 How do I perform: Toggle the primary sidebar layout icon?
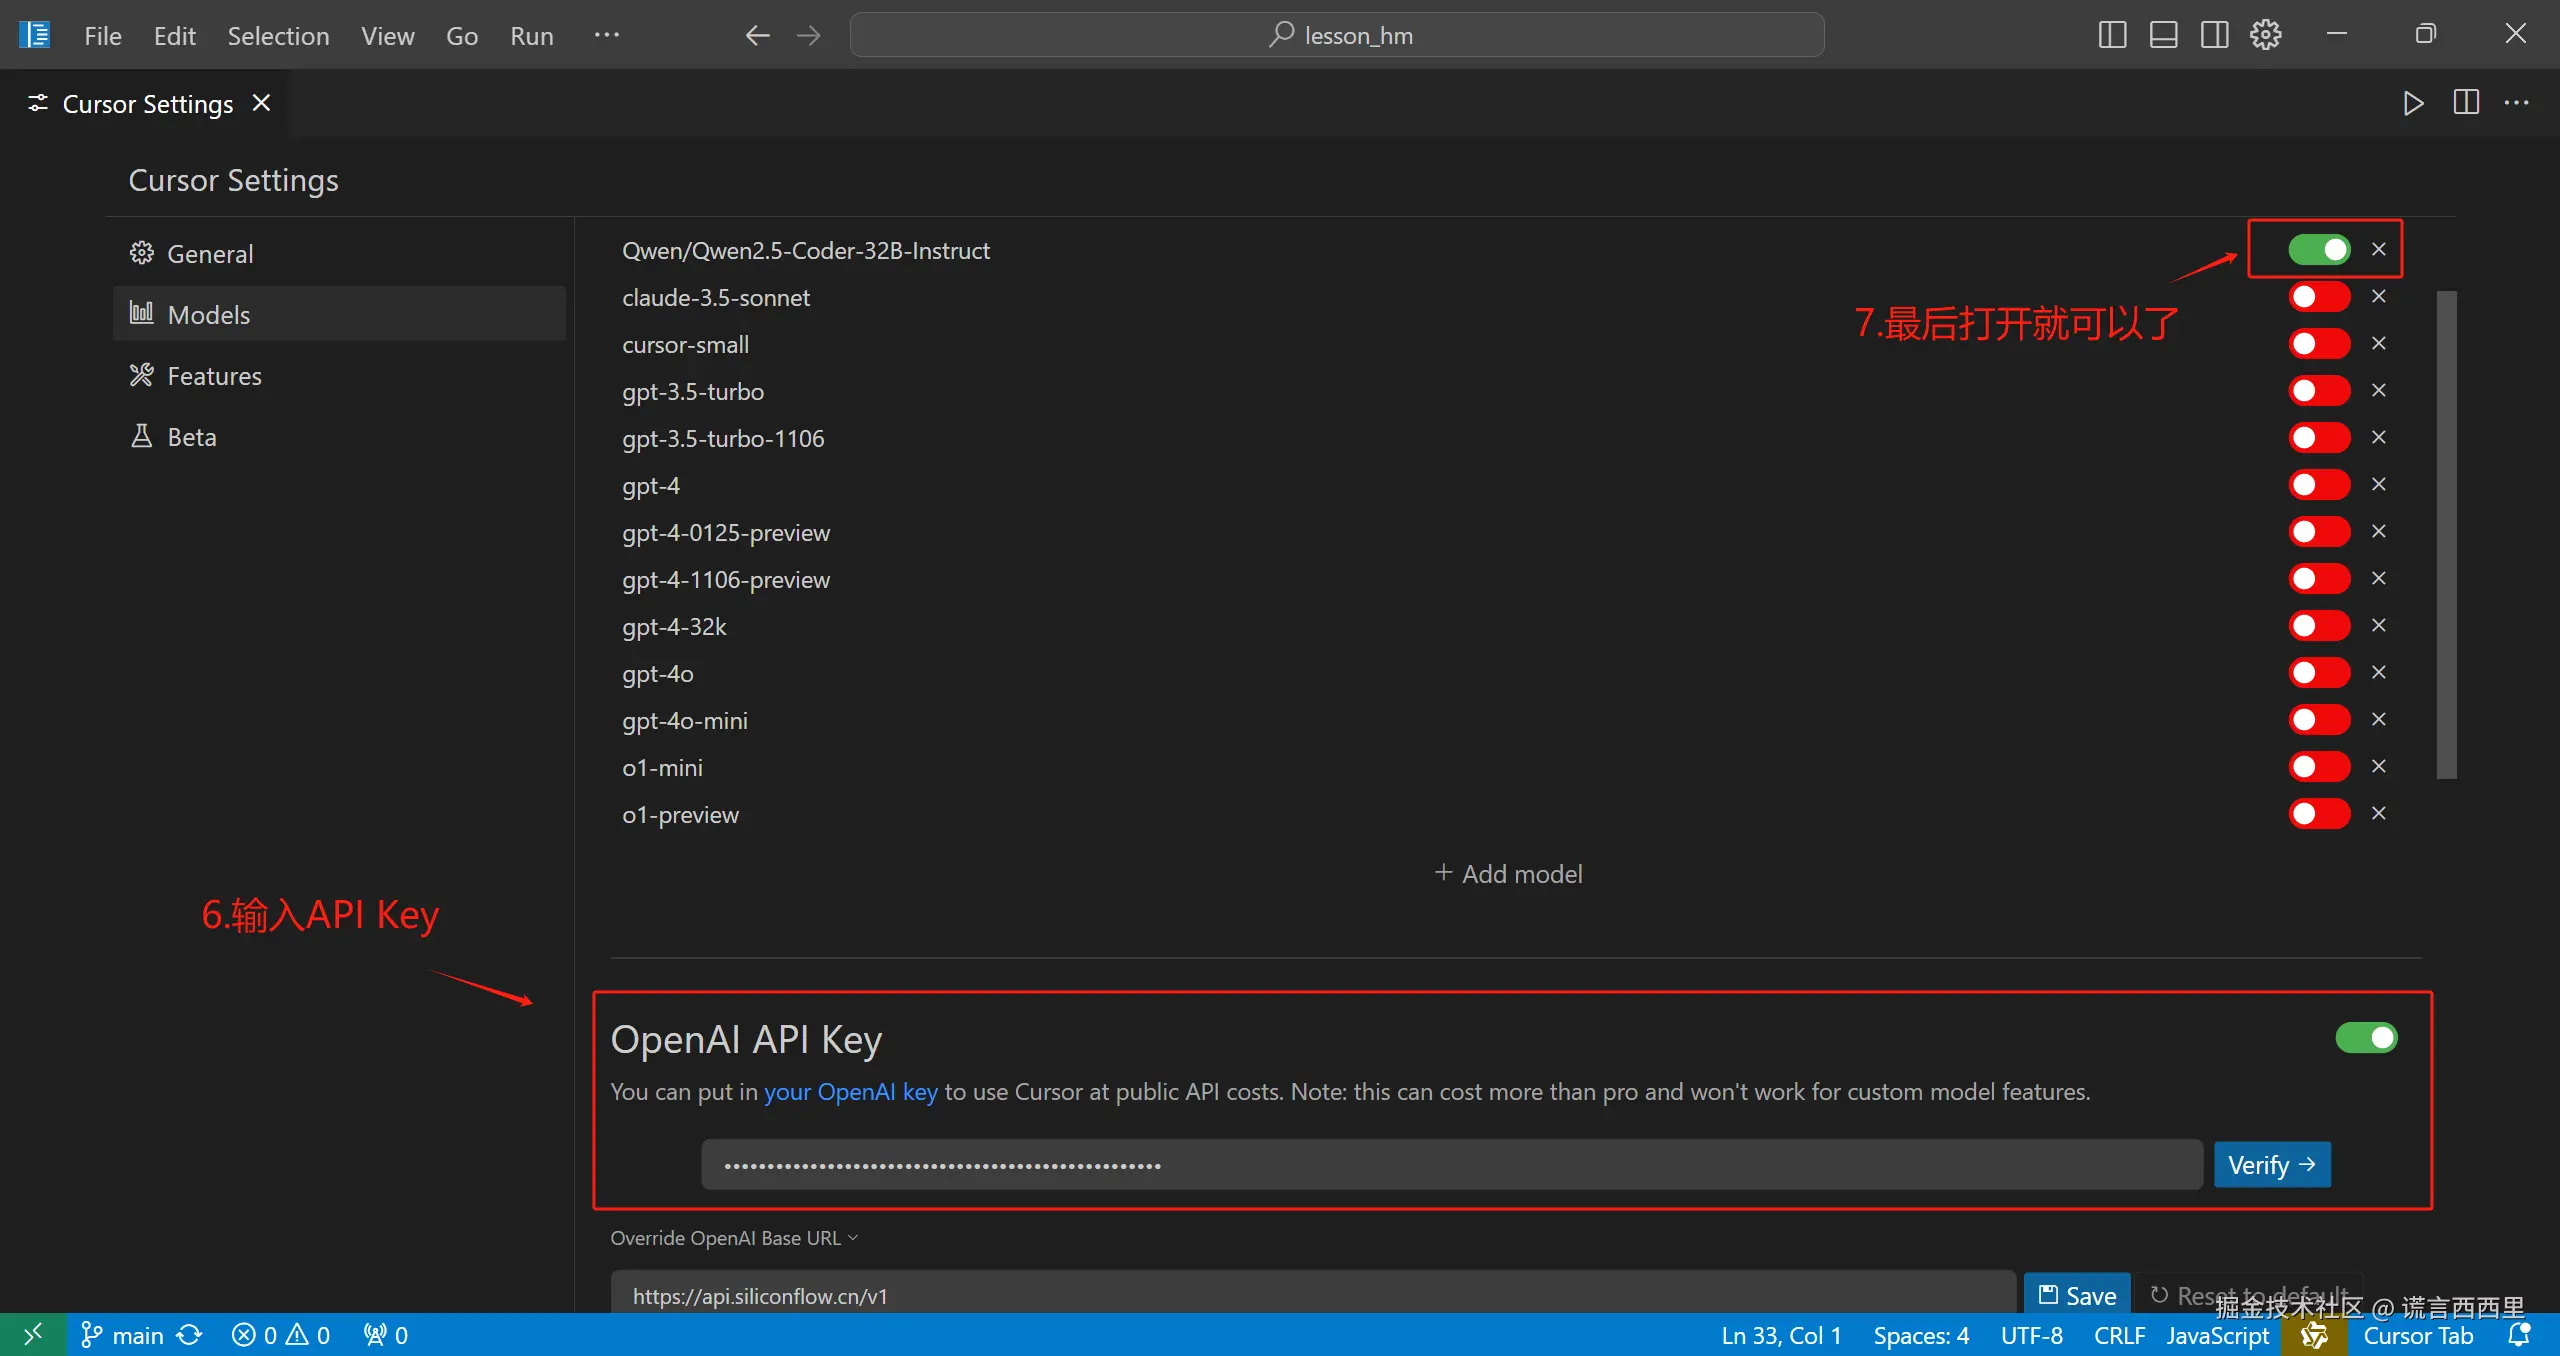tap(2111, 35)
